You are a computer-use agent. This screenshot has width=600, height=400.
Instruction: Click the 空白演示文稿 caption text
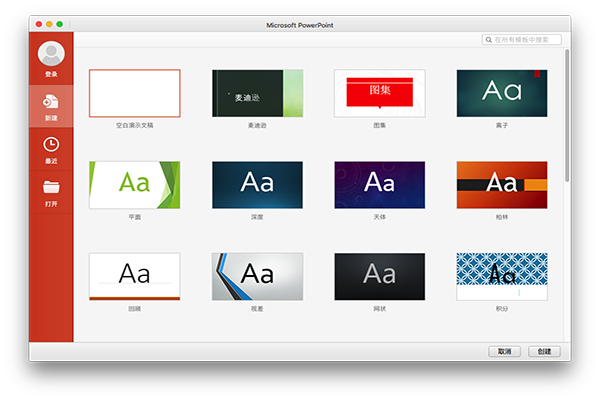[135, 125]
